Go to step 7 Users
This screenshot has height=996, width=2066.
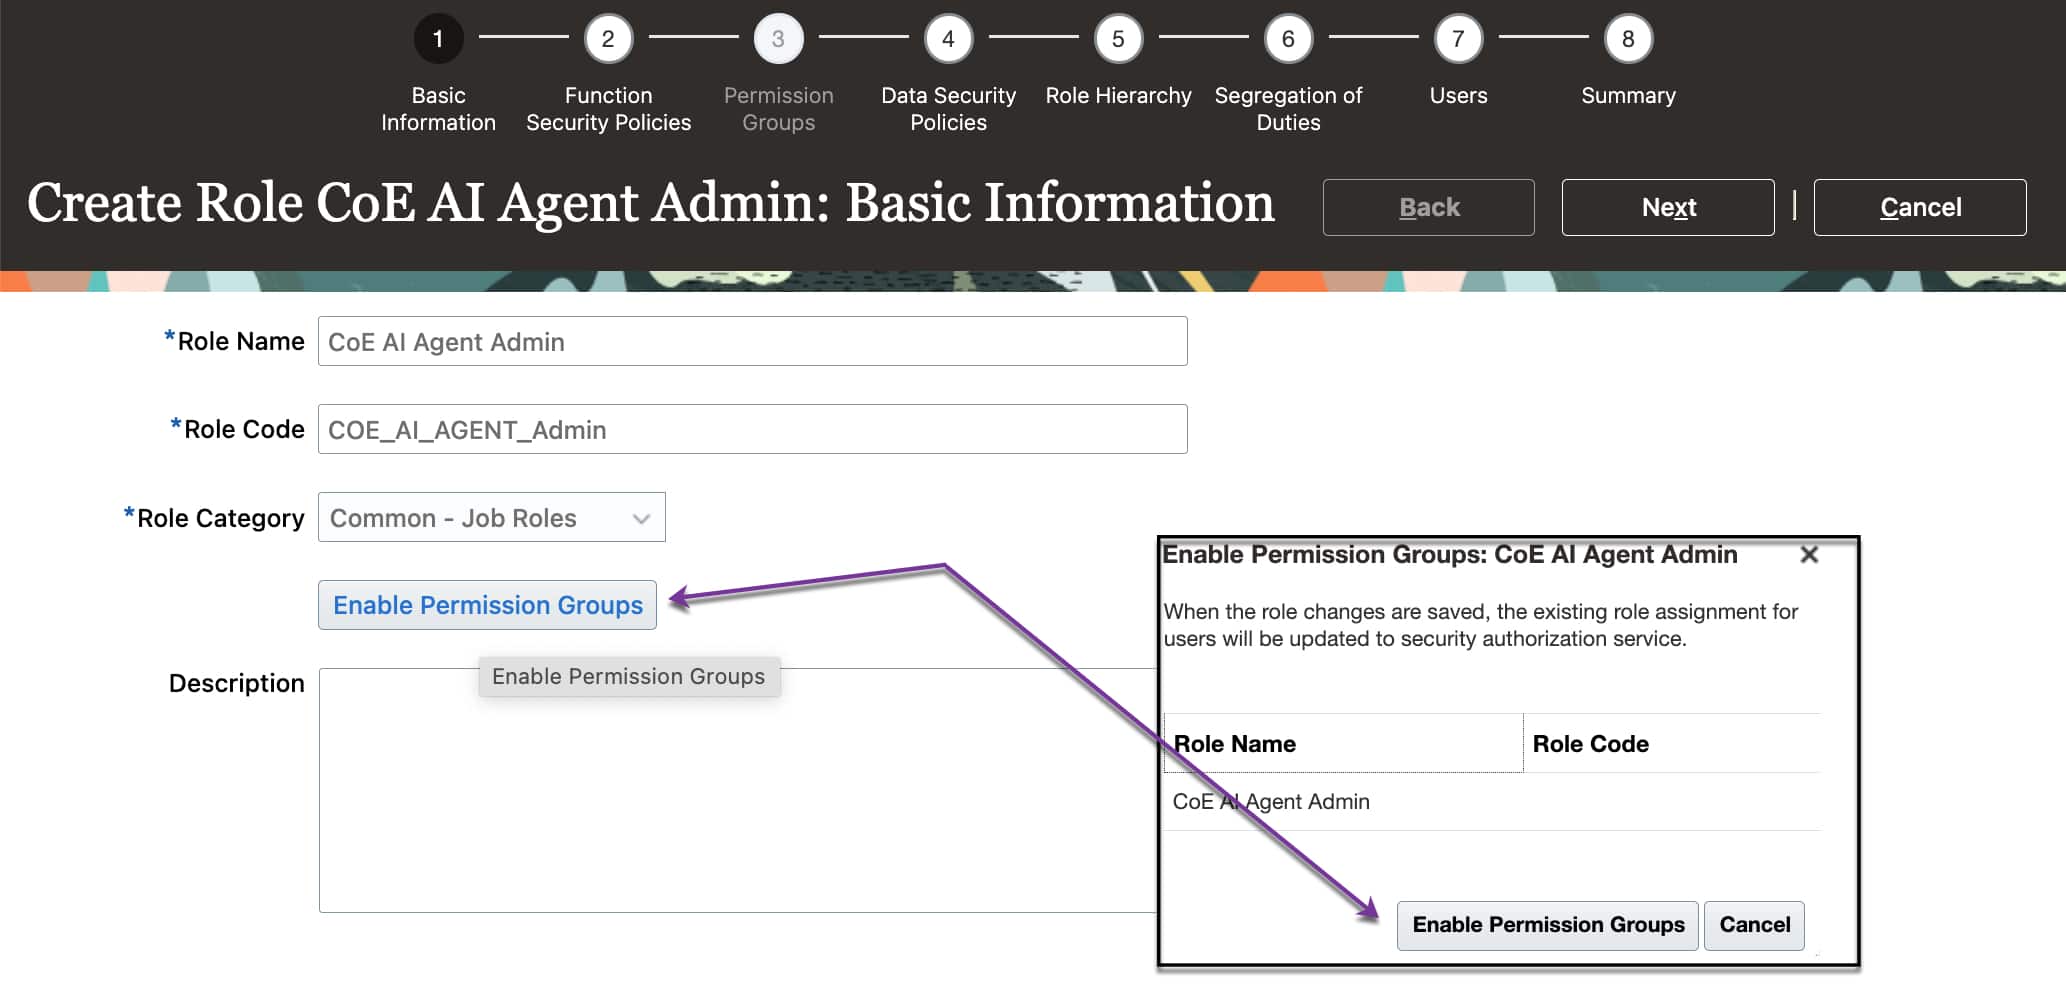pyautogui.click(x=1458, y=39)
